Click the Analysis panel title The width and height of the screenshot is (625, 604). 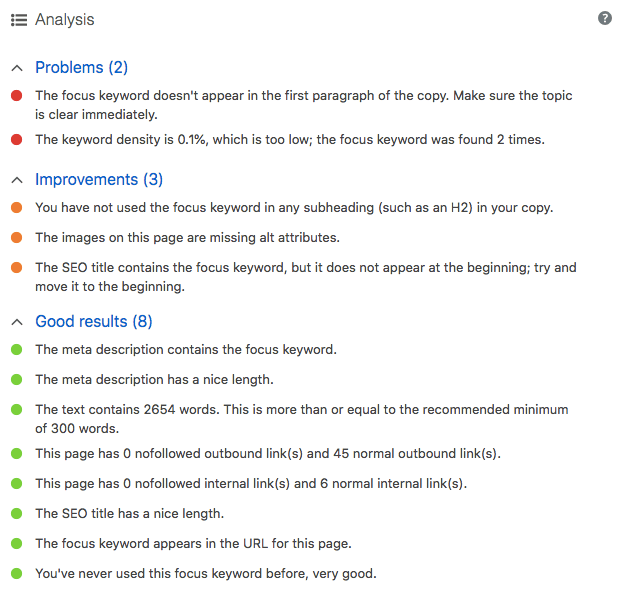click(x=64, y=20)
